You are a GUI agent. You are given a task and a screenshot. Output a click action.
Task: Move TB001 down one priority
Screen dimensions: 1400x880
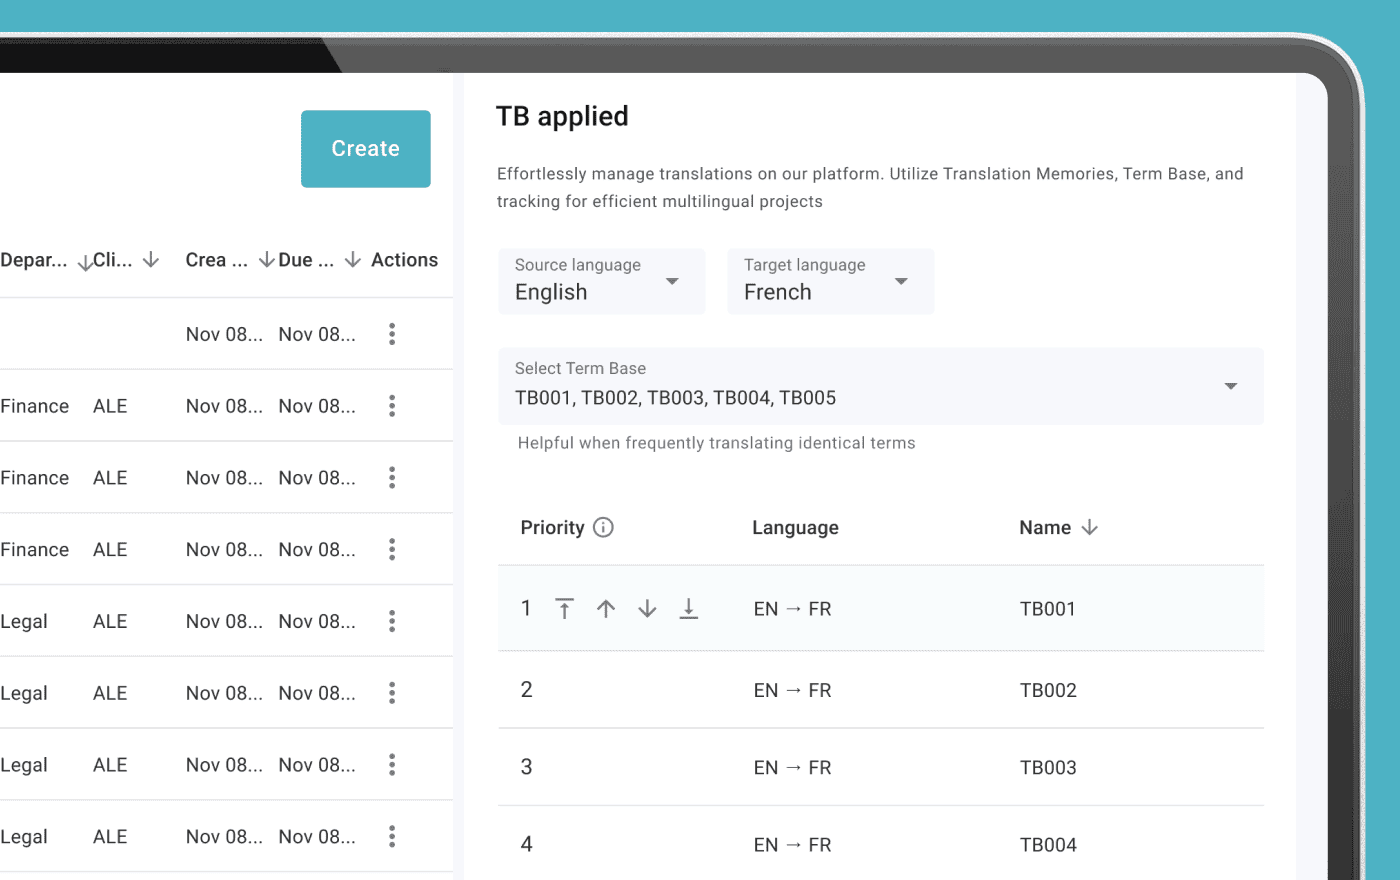tap(647, 609)
